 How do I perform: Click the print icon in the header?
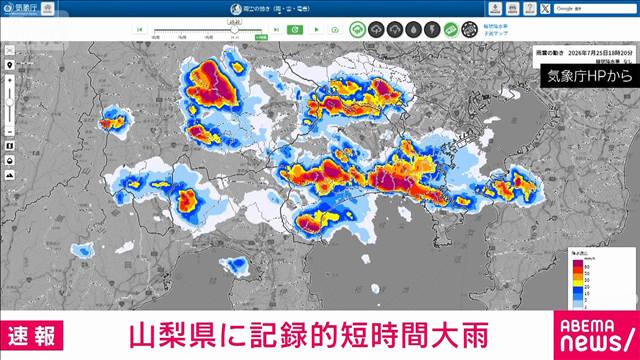tap(513, 8)
